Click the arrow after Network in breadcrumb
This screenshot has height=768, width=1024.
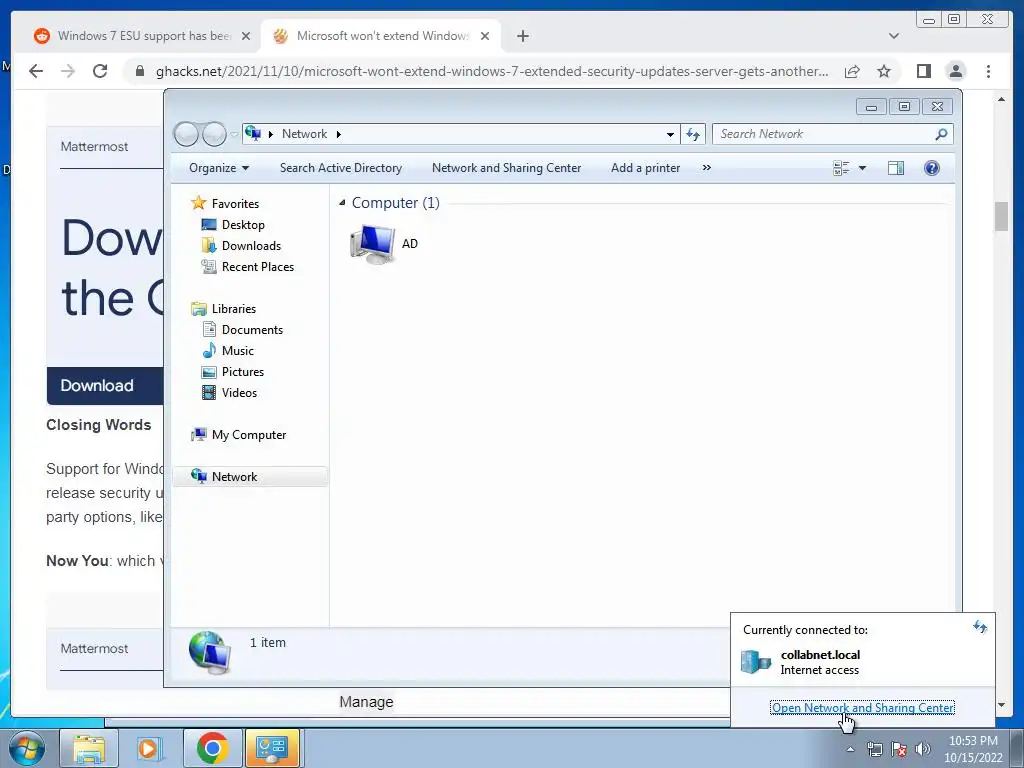click(x=338, y=135)
